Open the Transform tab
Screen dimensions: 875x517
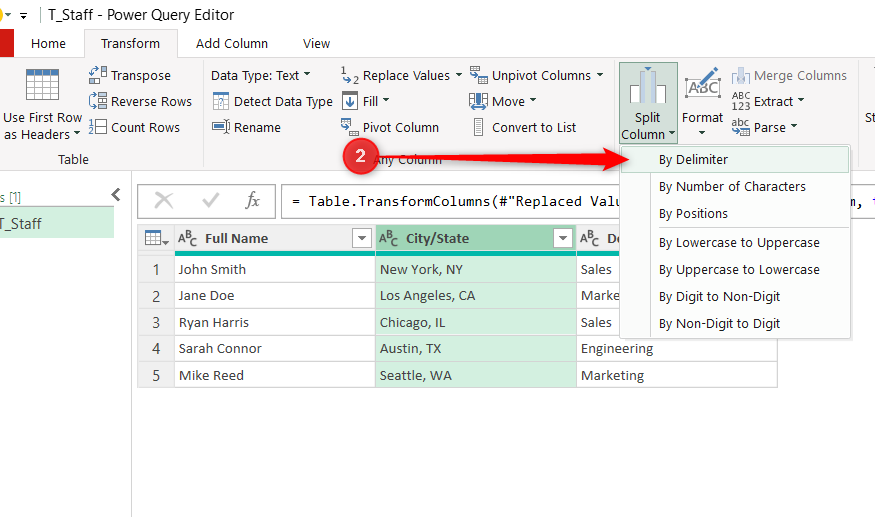coord(131,44)
